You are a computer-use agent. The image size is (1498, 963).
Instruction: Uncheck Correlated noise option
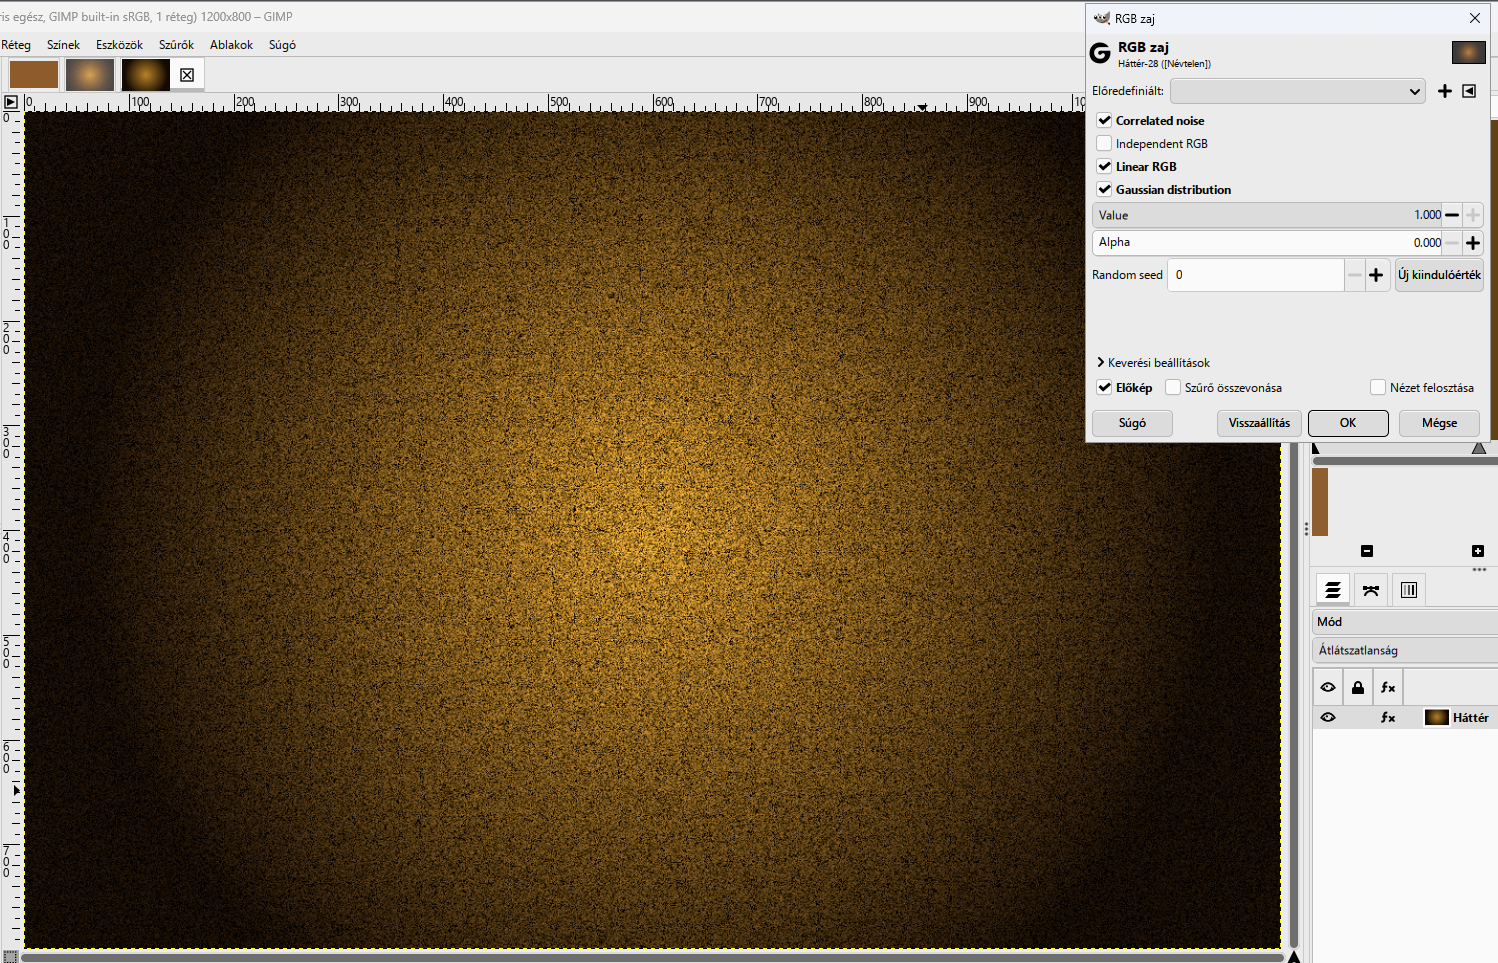[1105, 121]
